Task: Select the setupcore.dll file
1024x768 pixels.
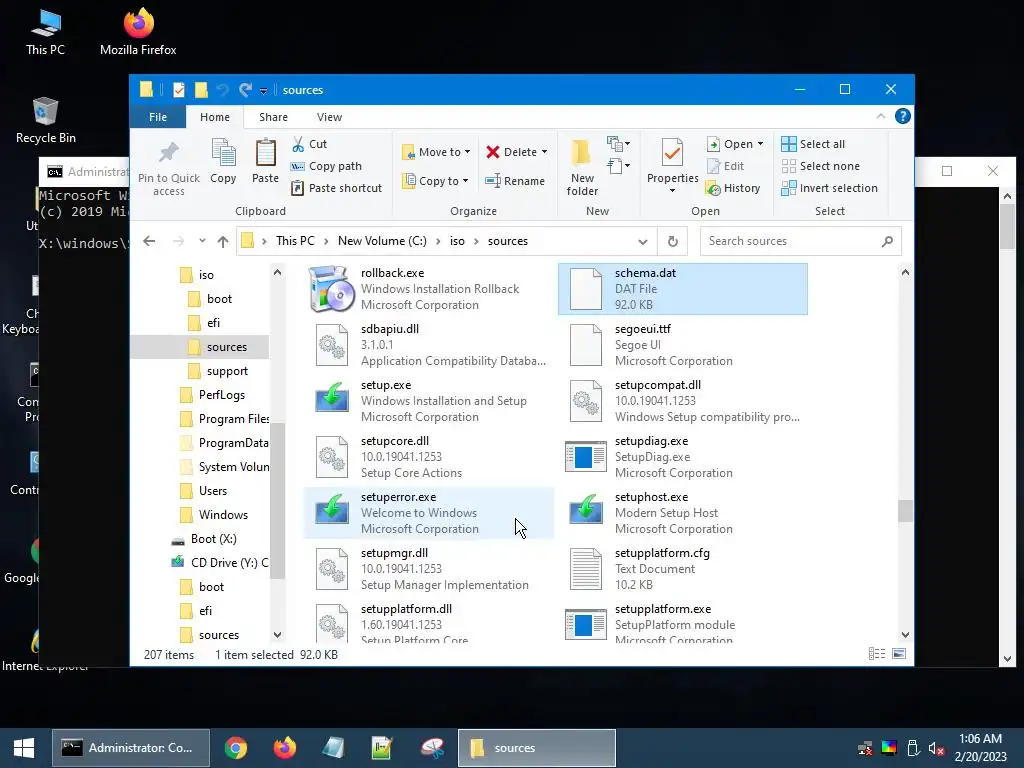Action: [x=428, y=457]
